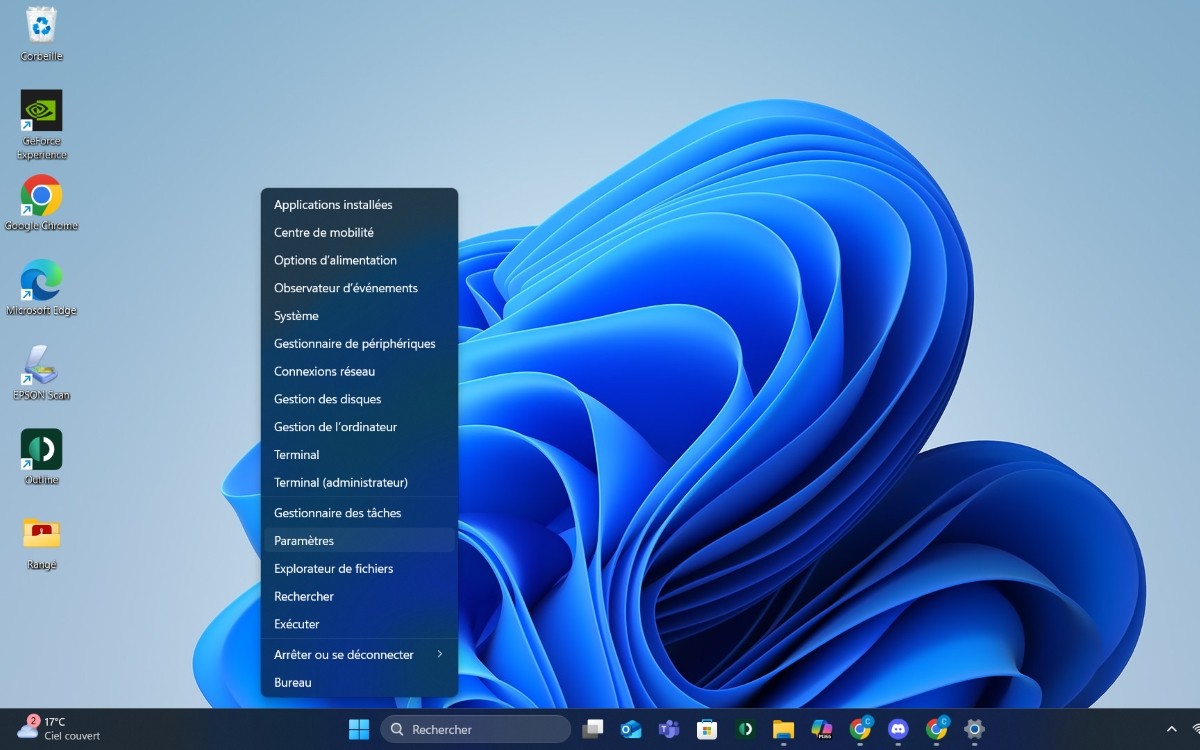Viewport: 1200px width, 750px height.
Task: Open the Microsoft Store from the taskbar
Action: (x=705, y=729)
